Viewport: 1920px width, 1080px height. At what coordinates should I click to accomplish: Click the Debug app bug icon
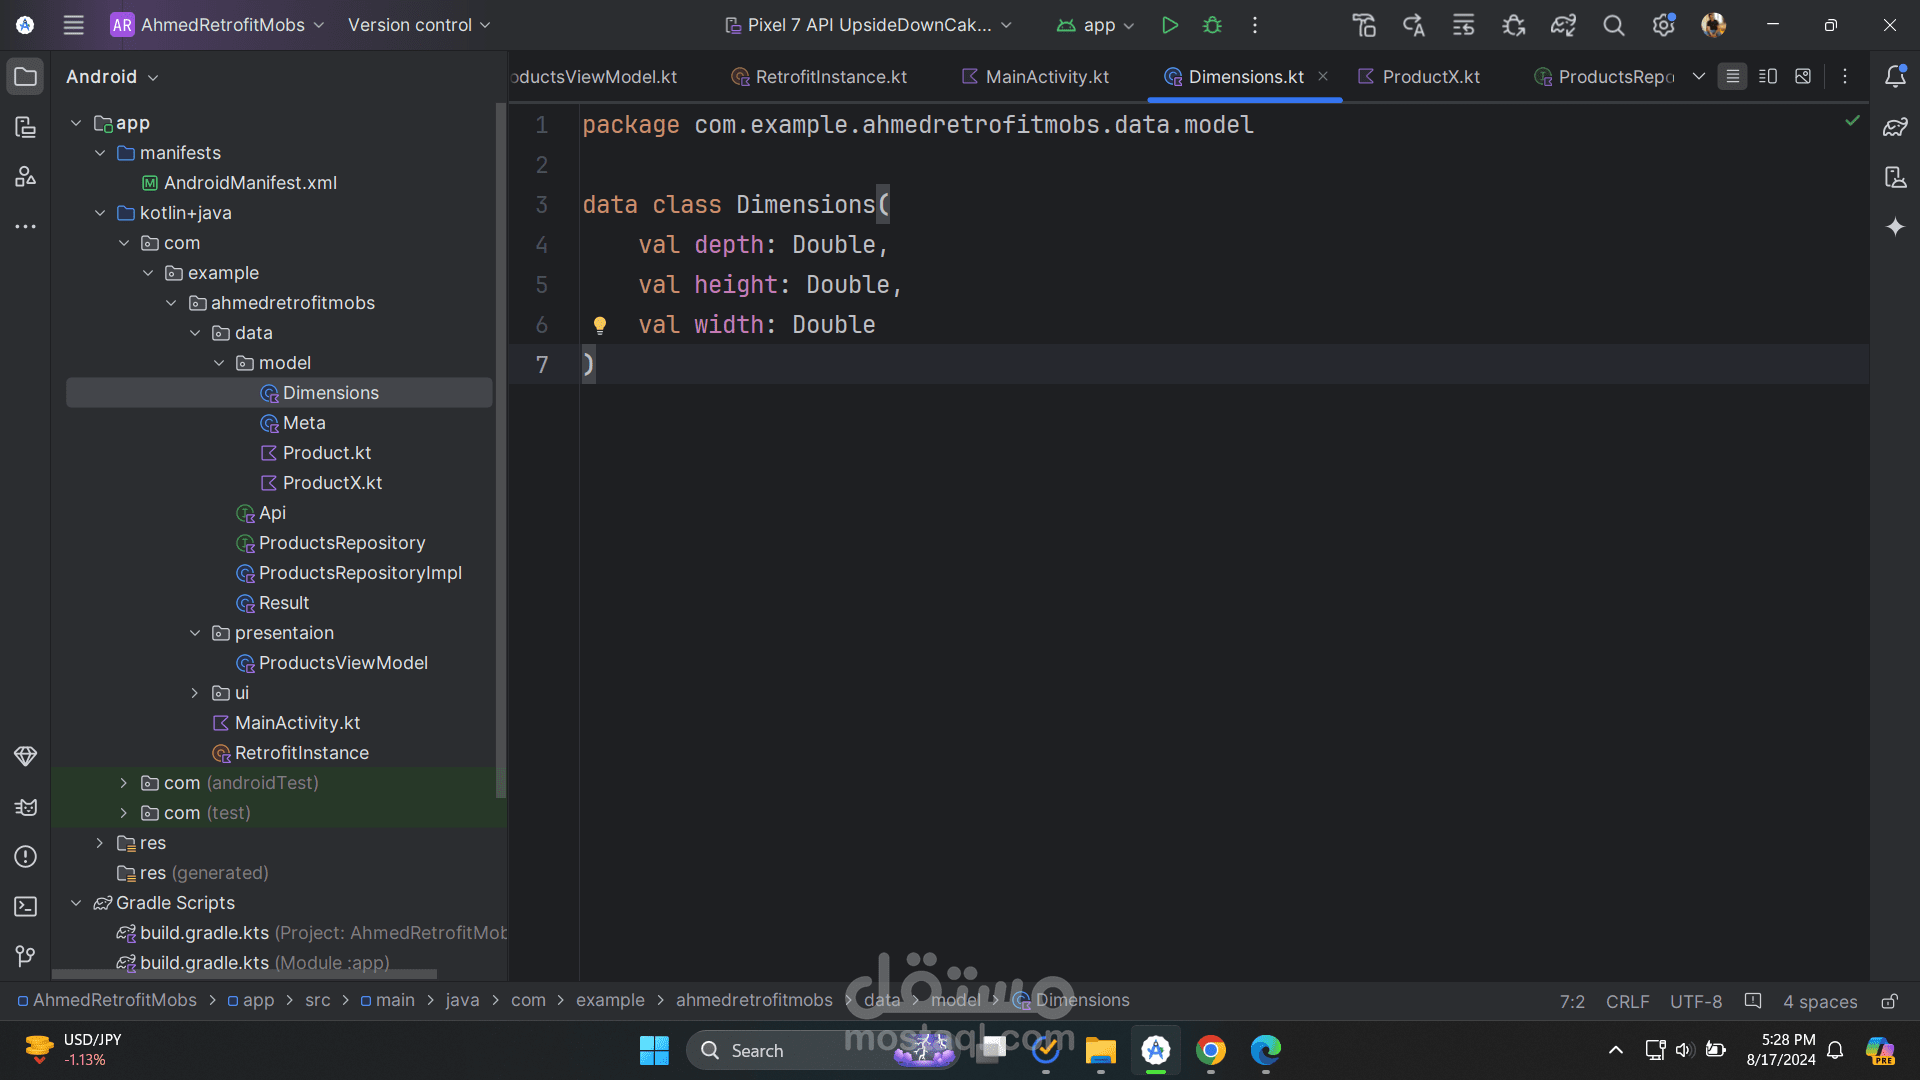pos(1212,25)
